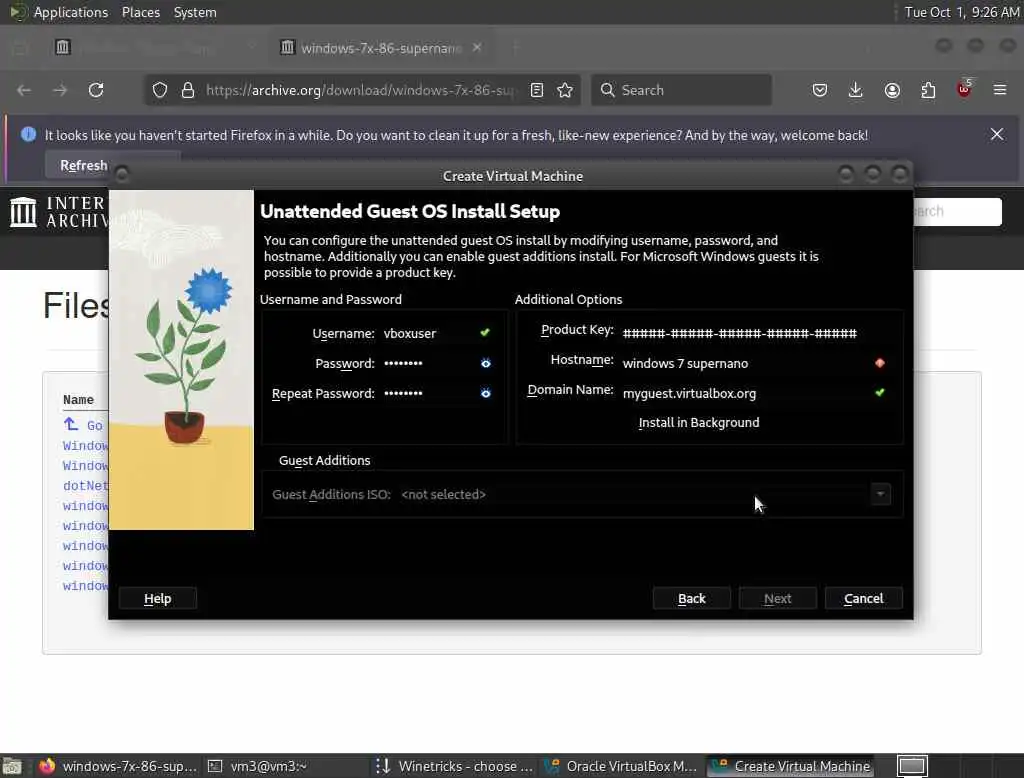Switch to Oracle VirtualBox Manager in taskbar

pyautogui.click(x=622, y=766)
